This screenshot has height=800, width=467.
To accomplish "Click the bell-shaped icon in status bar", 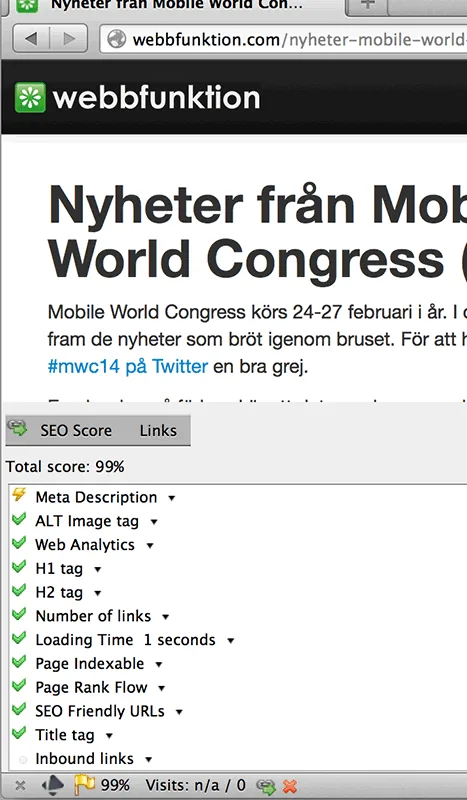I will click(x=53, y=785).
